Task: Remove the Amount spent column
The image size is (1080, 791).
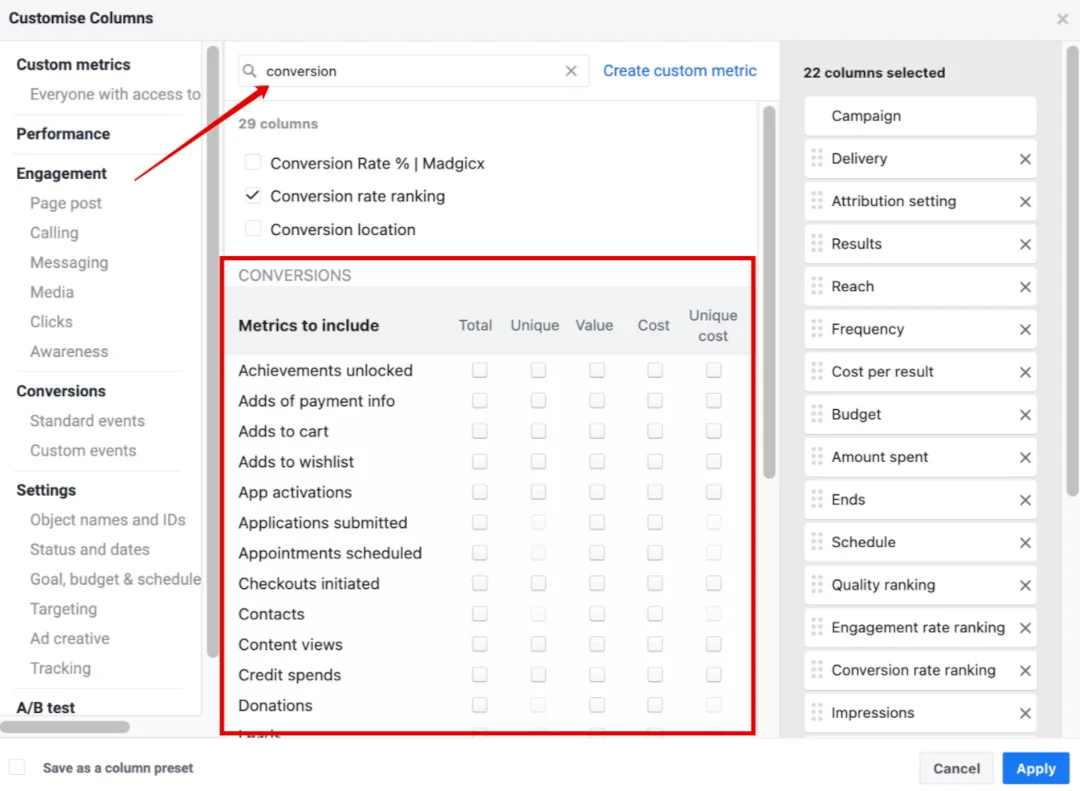Action: tap(1025, 458)
